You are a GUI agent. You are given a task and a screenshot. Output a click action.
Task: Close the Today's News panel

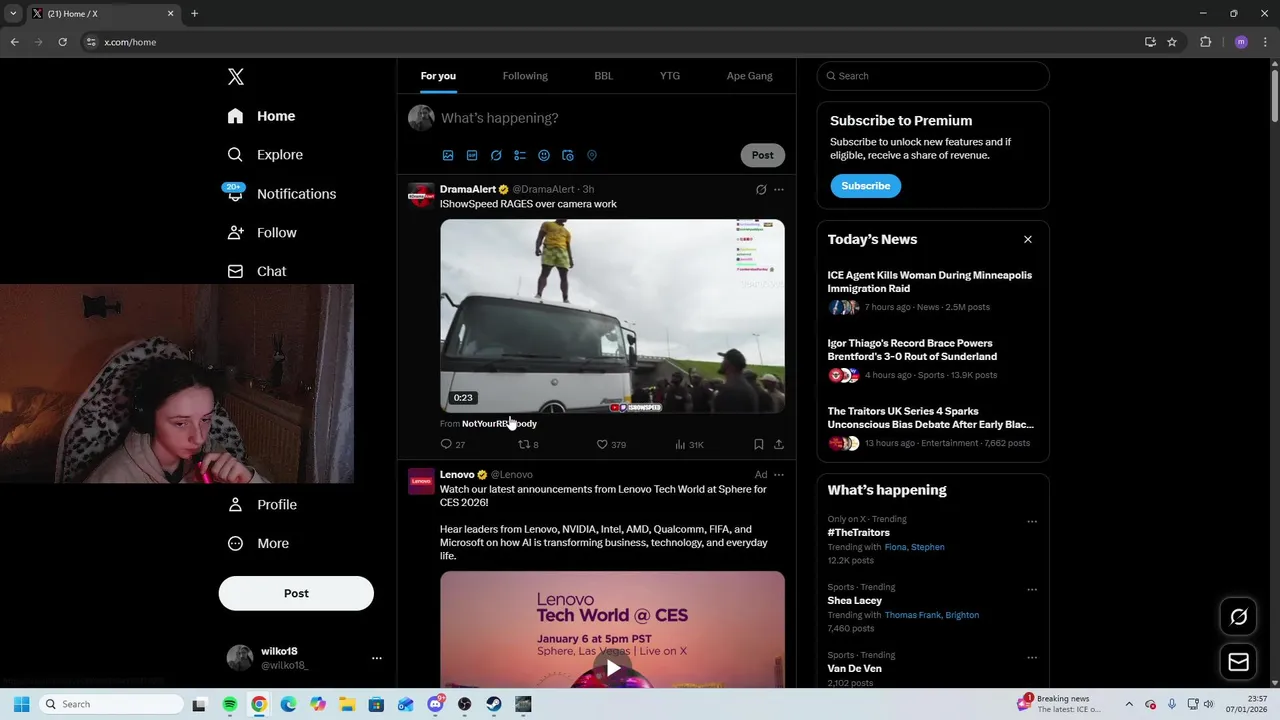[x=1027, y=240]
